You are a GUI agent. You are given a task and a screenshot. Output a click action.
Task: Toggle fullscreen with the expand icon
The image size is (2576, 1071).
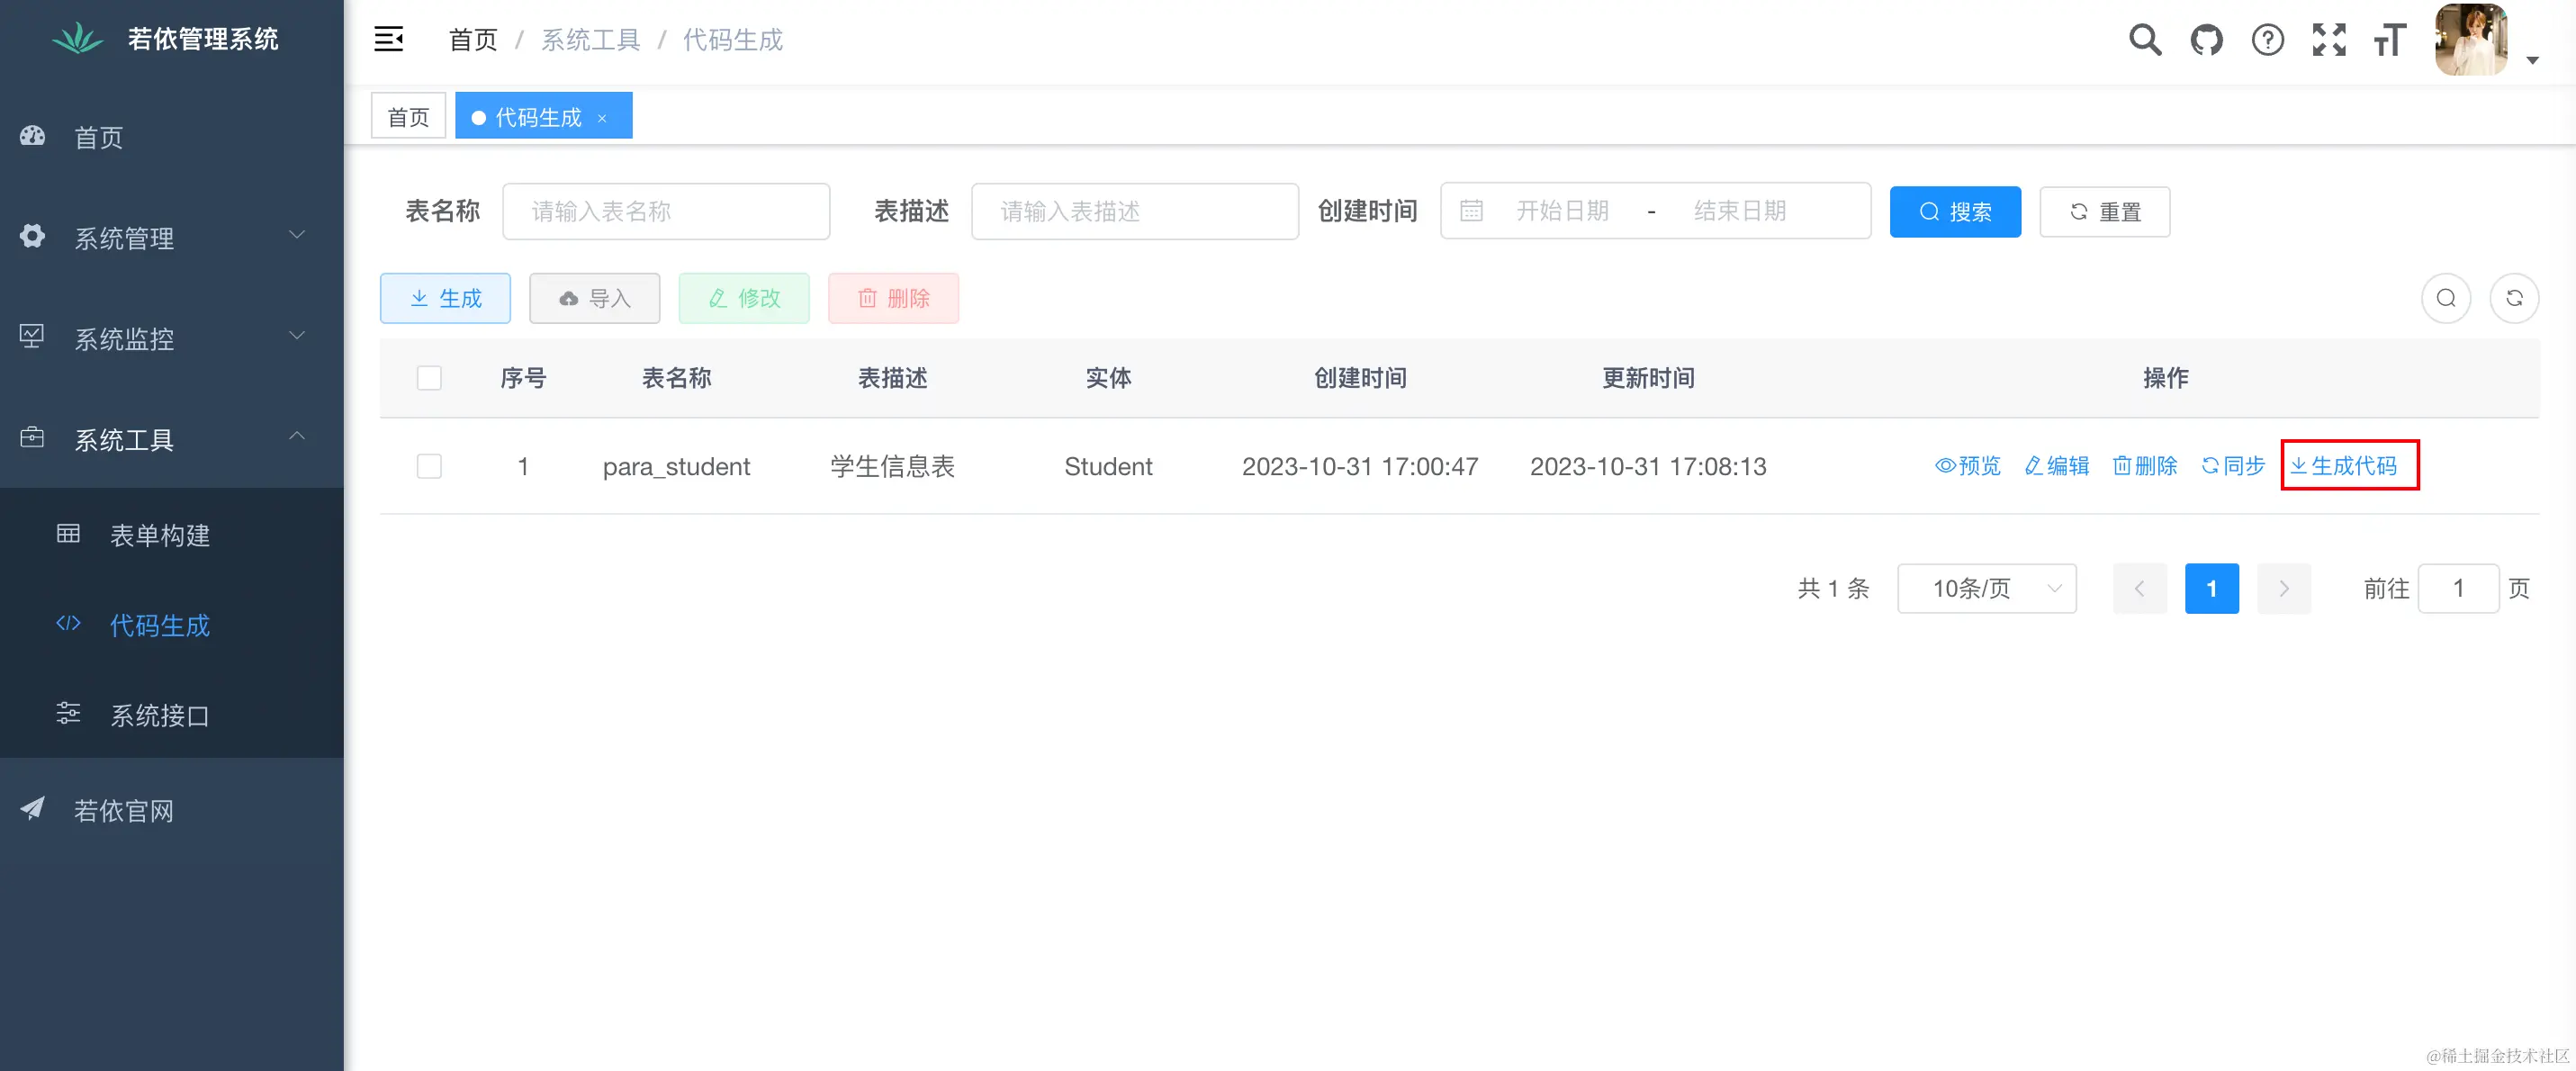[2329, 40]
